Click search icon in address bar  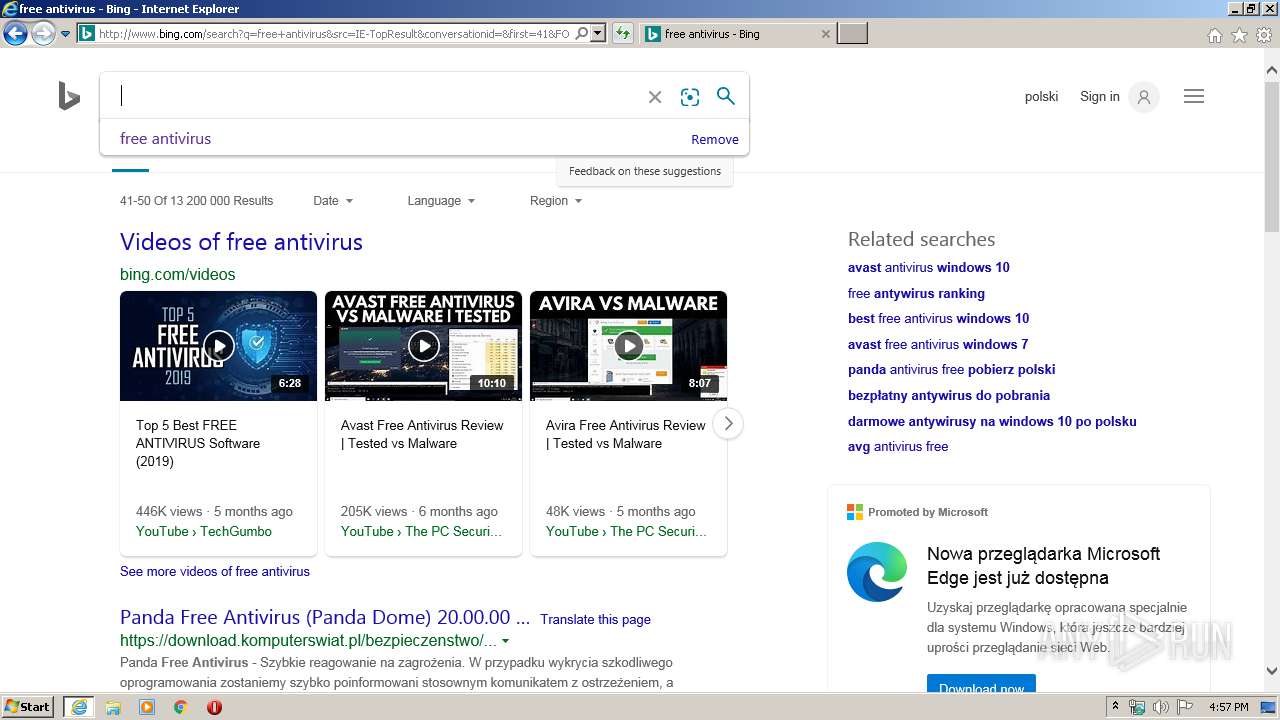(582, 34)
